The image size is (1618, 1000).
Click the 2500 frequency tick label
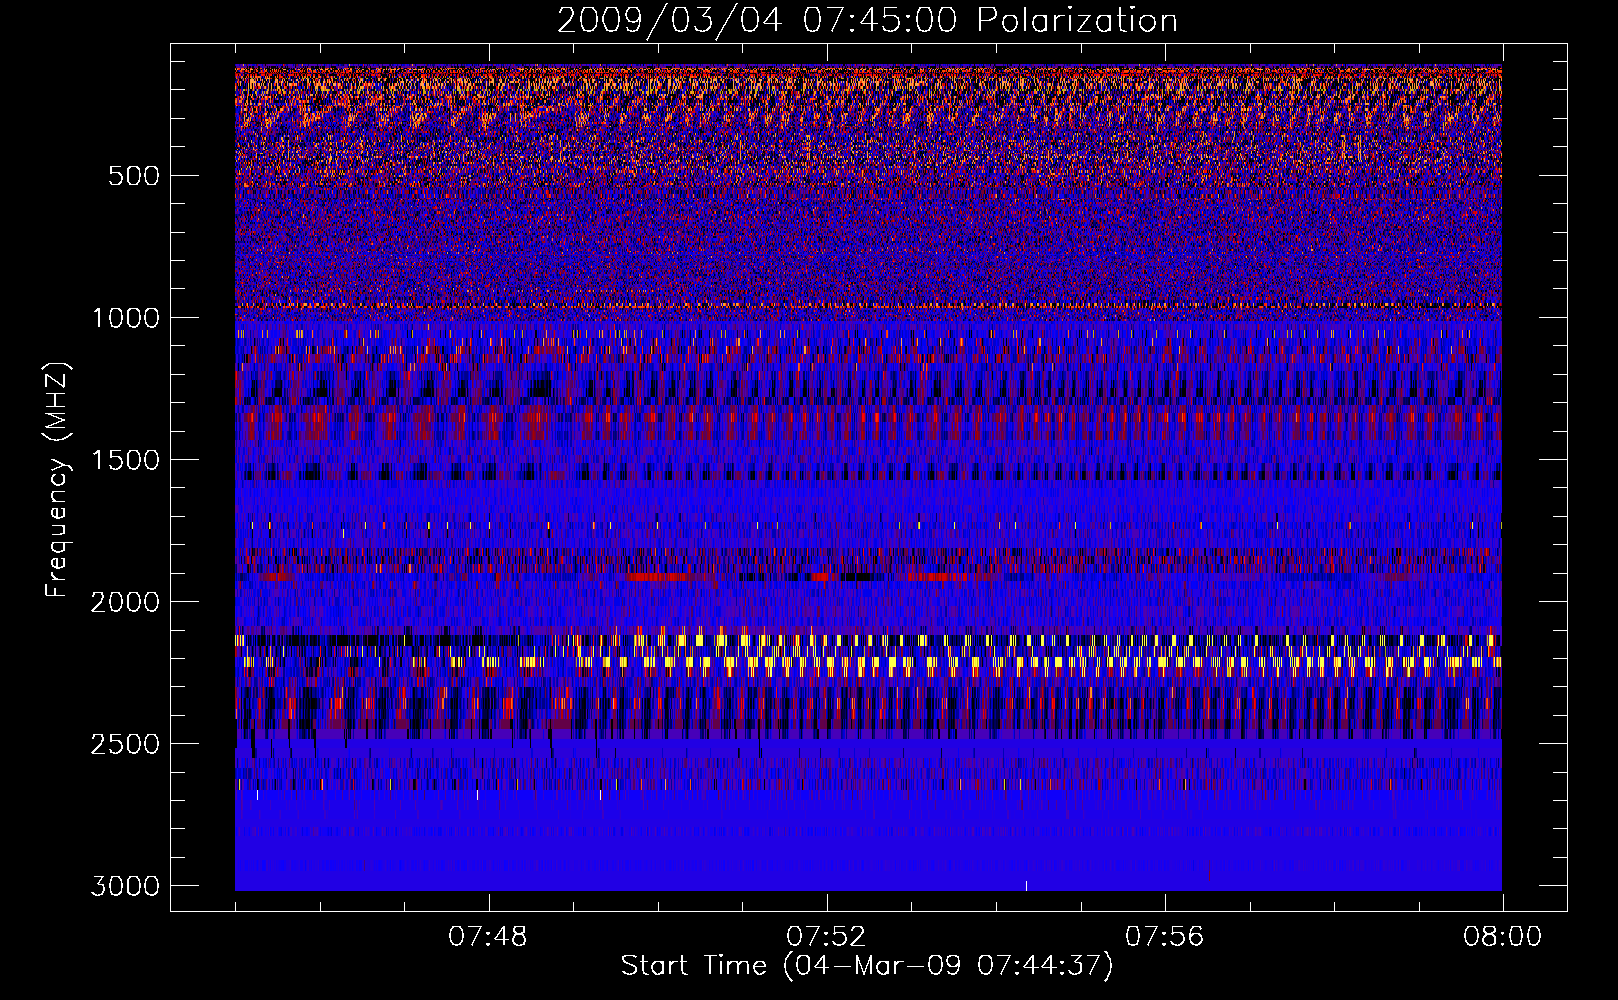click(125, 744)
